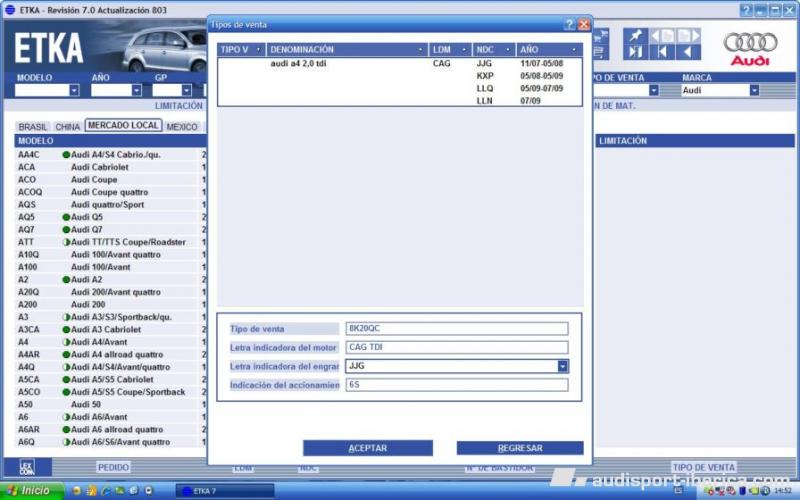The width and height of the screenshot is (800, 500).
Task: Sort by AÑO column header in dialog
Action: 549,49
